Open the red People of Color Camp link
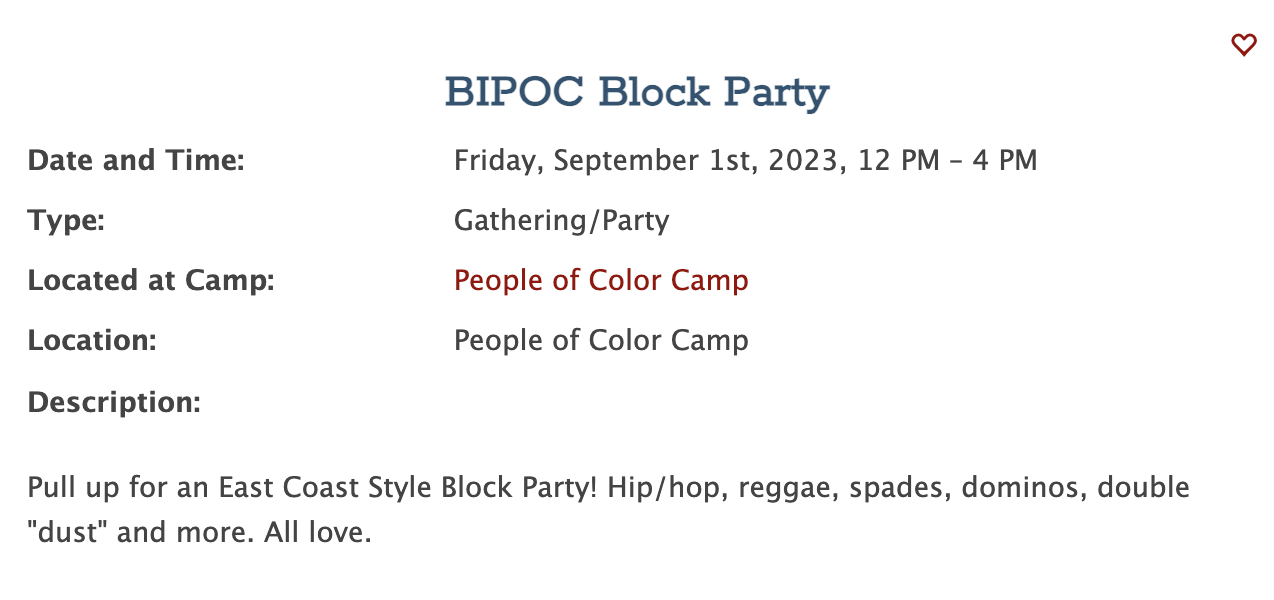The height and width of the screenshot is (600, 1274). click(x=601, y=280)
